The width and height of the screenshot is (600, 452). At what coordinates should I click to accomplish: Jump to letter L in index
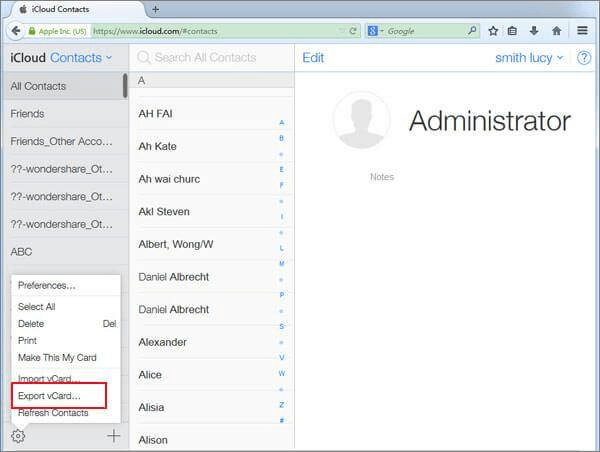282,248
